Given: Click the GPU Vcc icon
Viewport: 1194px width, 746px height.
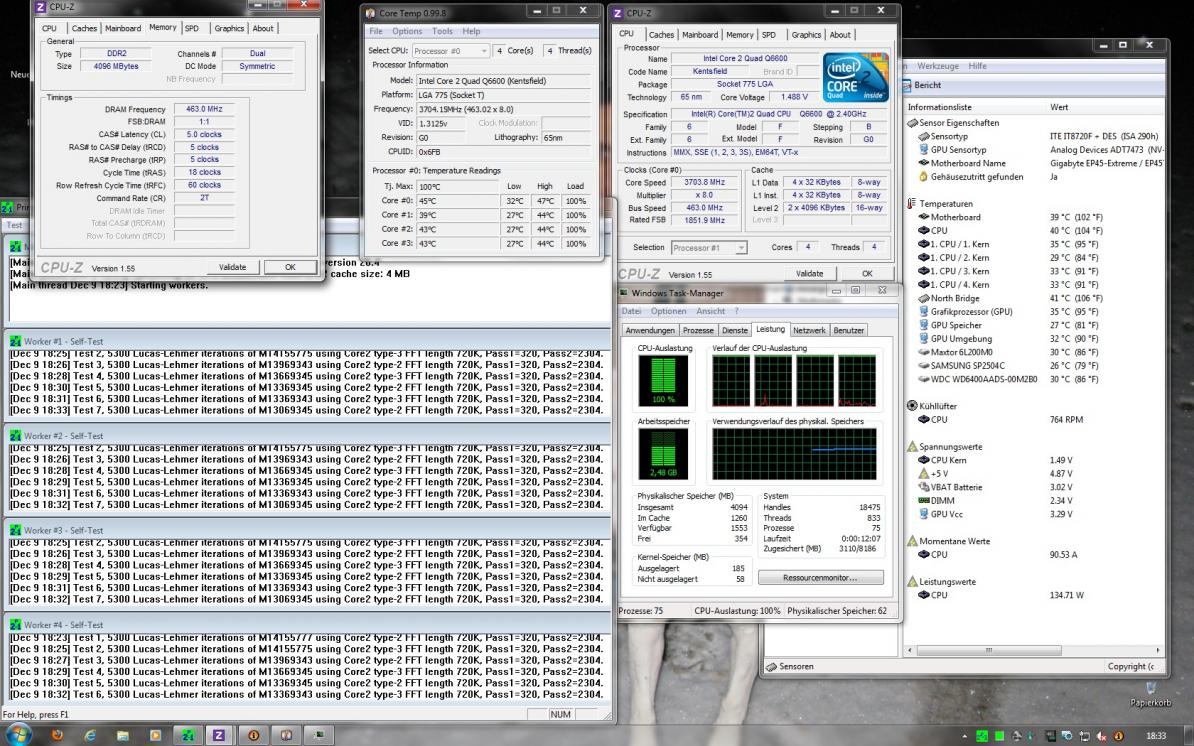Looking at the screenshot, I should pyautogui.click(x=924, y=514).
